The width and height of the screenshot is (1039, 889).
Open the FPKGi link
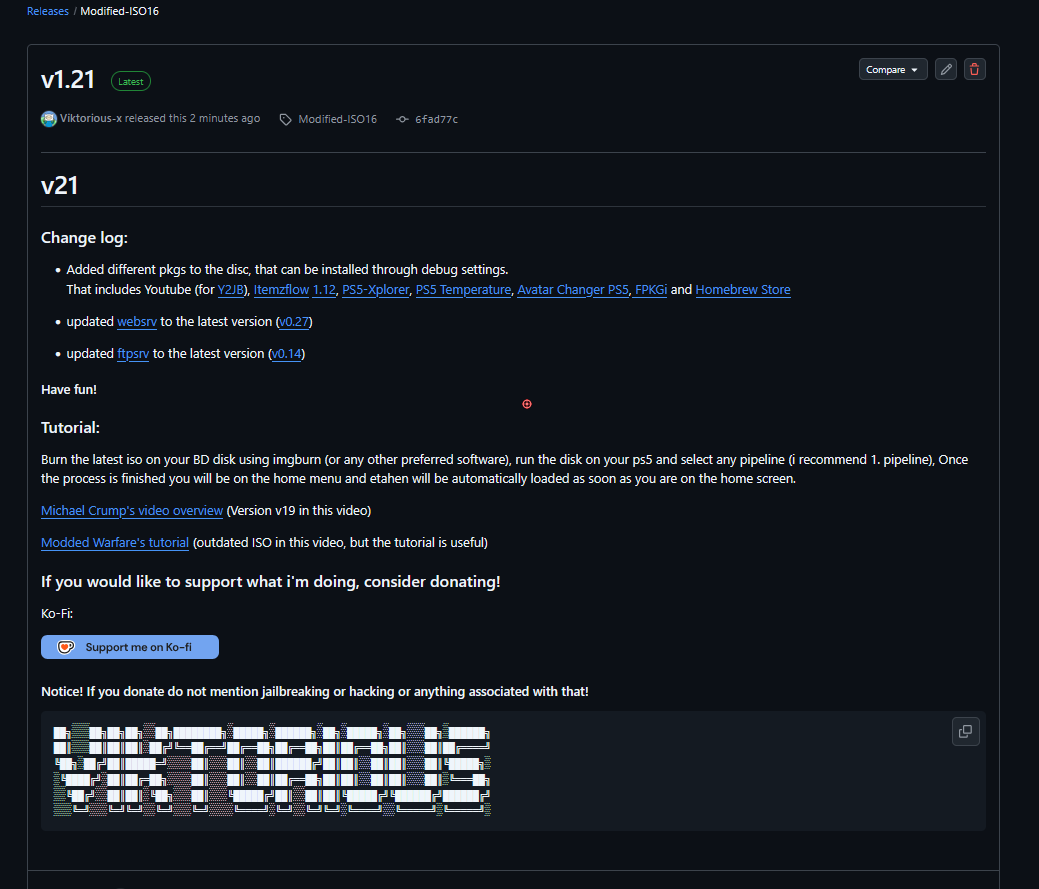click(651, 289)
